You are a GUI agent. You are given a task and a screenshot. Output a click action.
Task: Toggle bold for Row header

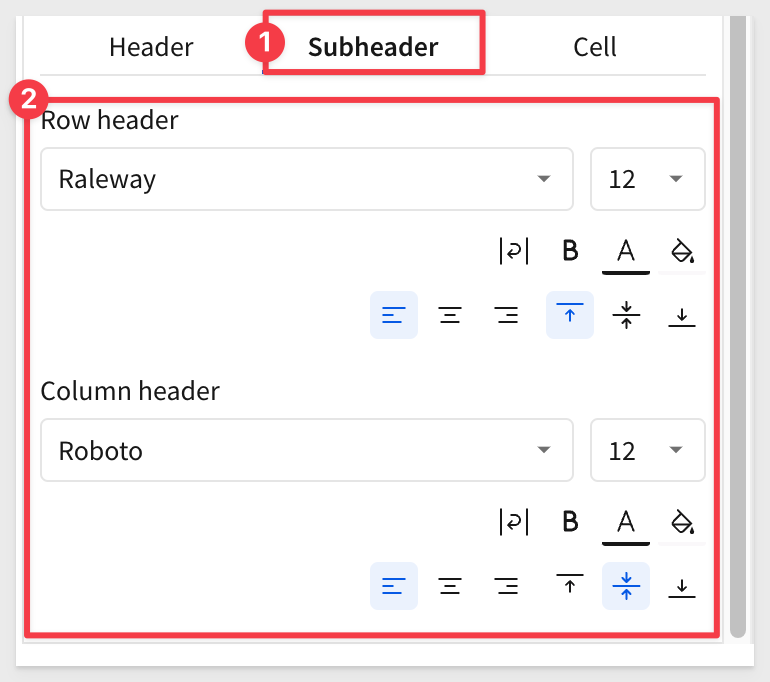pos(570,251)
